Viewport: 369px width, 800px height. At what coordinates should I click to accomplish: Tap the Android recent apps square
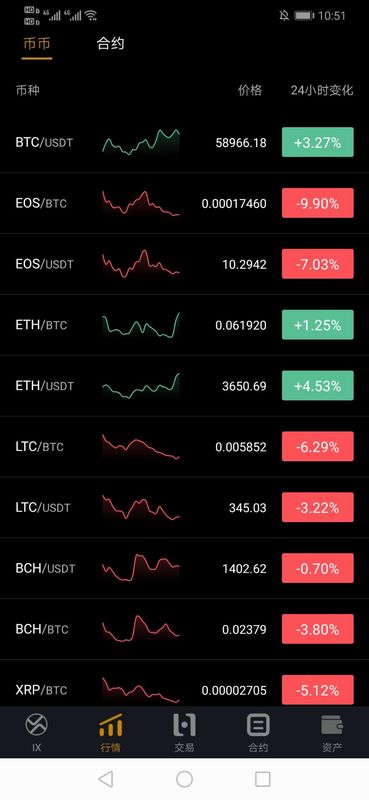tap(262, 779)
